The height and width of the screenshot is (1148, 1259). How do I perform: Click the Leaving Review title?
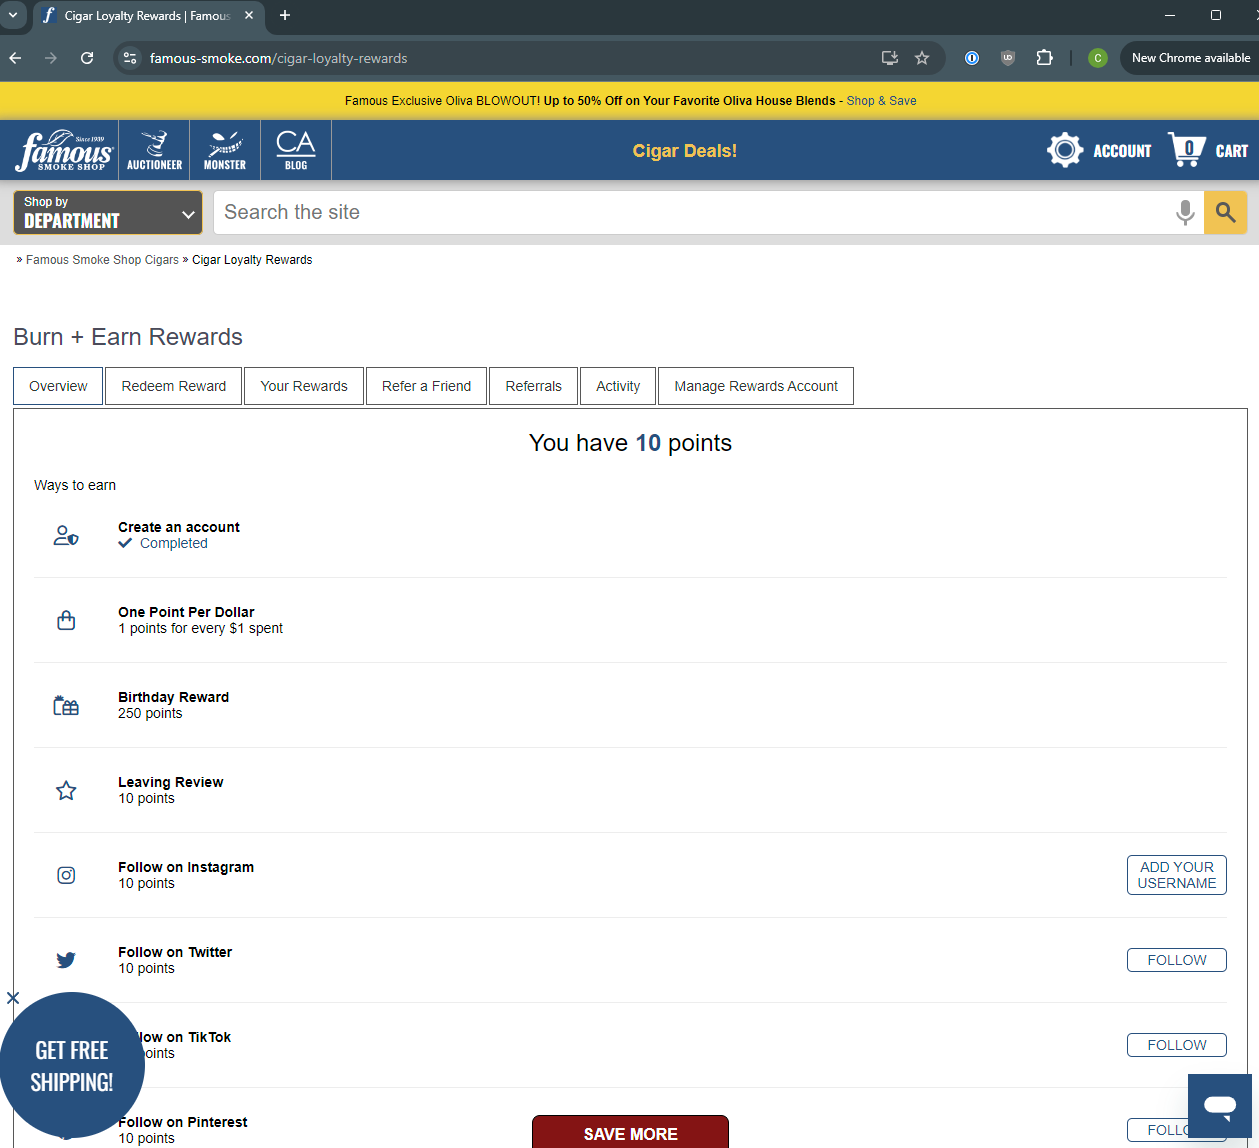pyautogui.click(x=171, y=782)
